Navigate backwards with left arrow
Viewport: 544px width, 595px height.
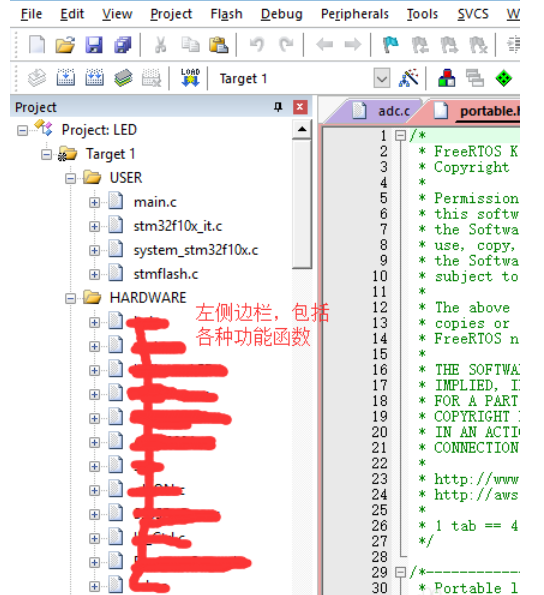pyautogui.click(x=324, y=44)
